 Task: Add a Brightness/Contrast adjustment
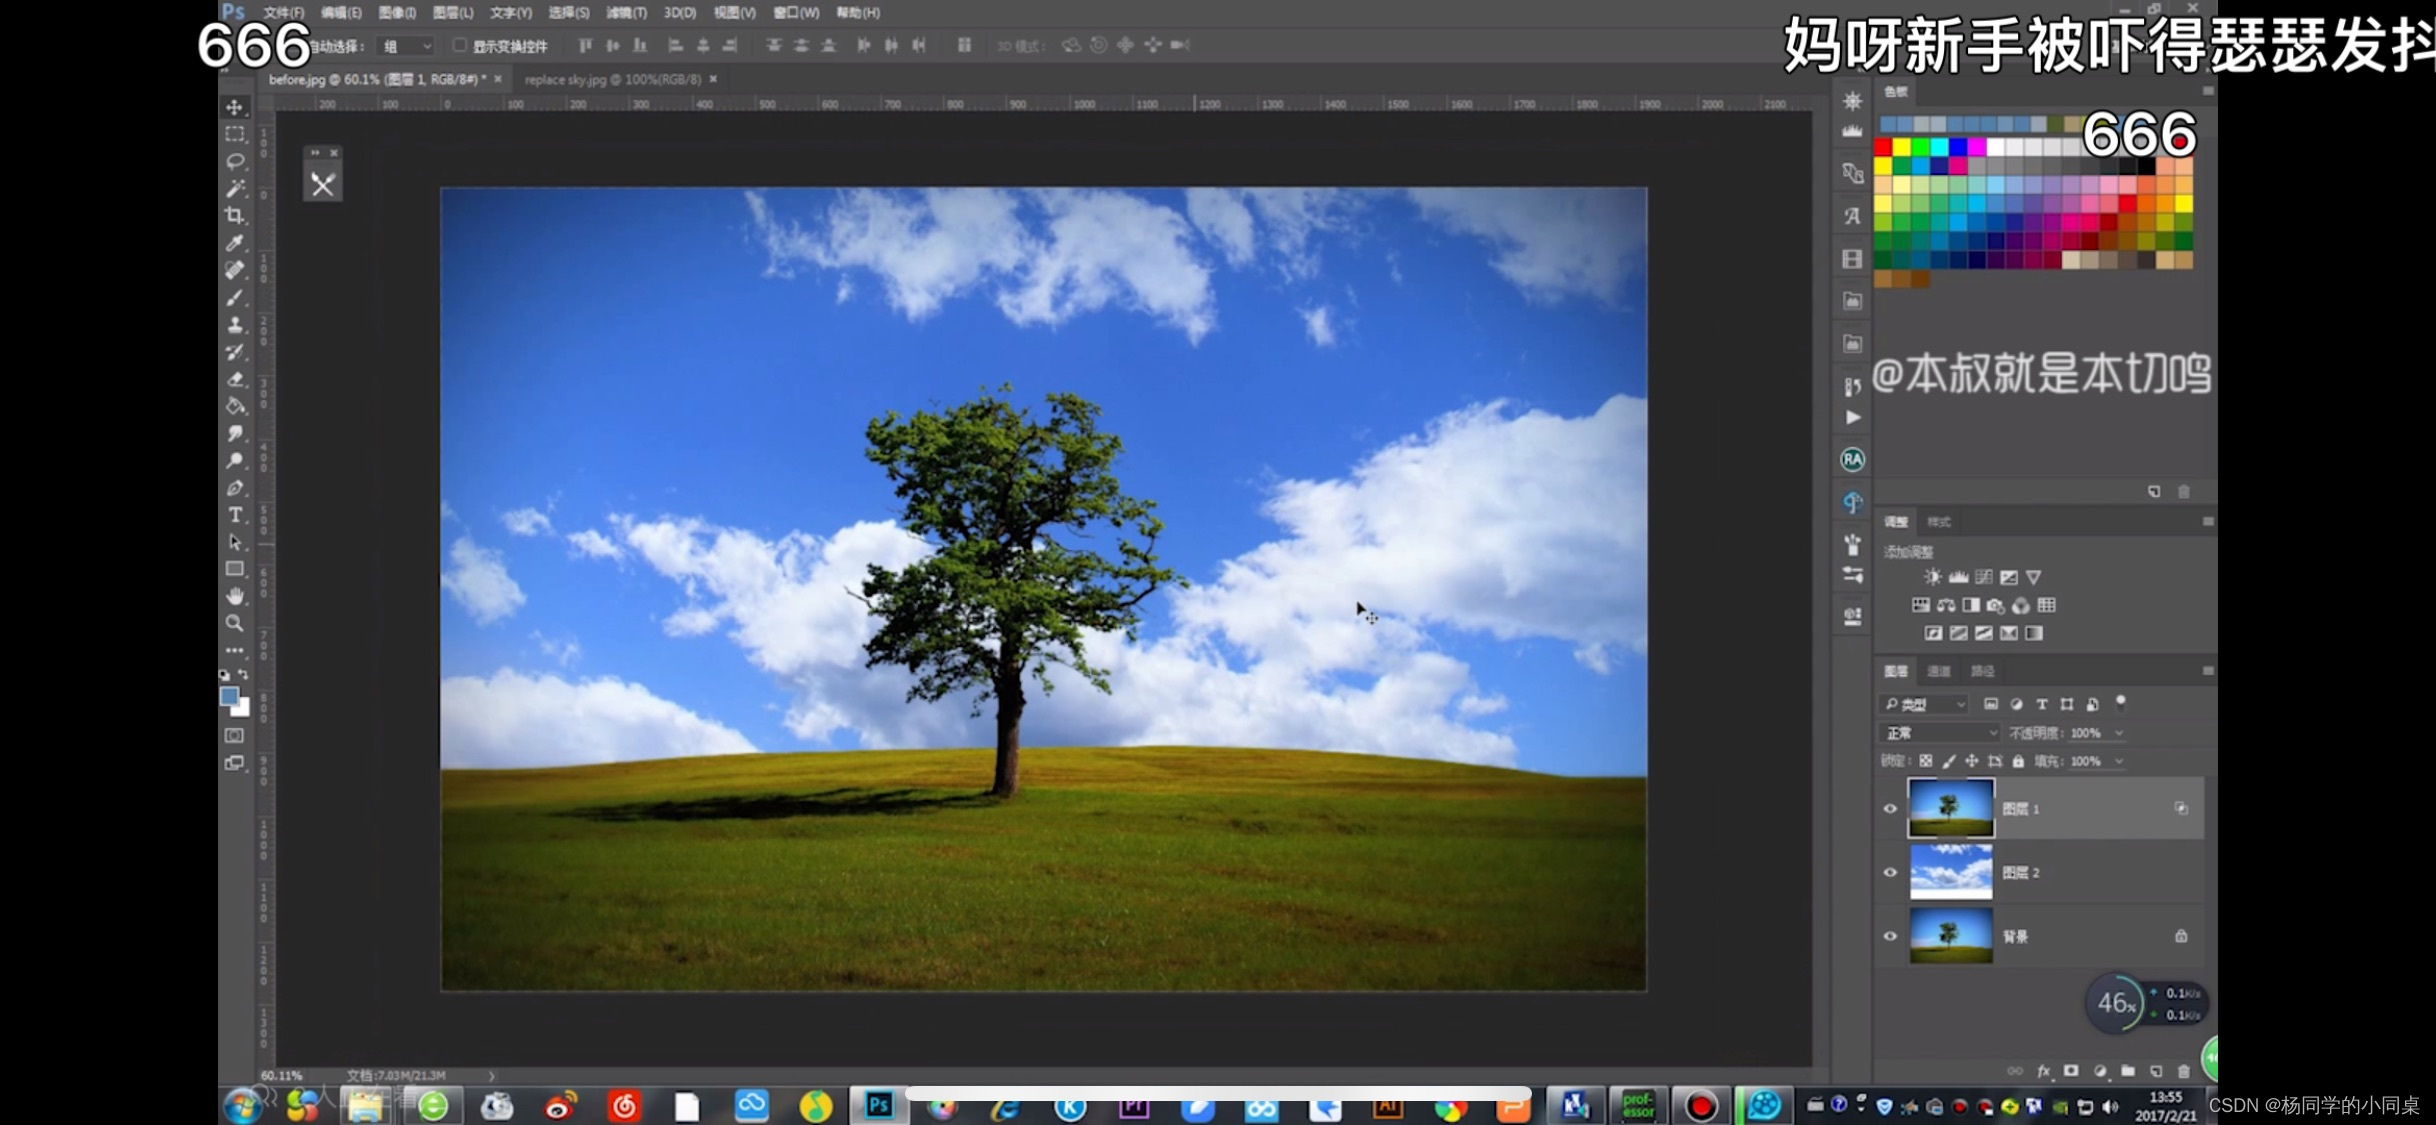click(1933, 577)
